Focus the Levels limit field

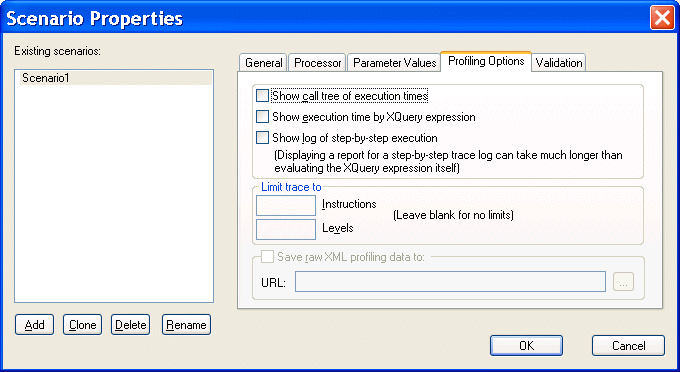(x=286, y=229)
